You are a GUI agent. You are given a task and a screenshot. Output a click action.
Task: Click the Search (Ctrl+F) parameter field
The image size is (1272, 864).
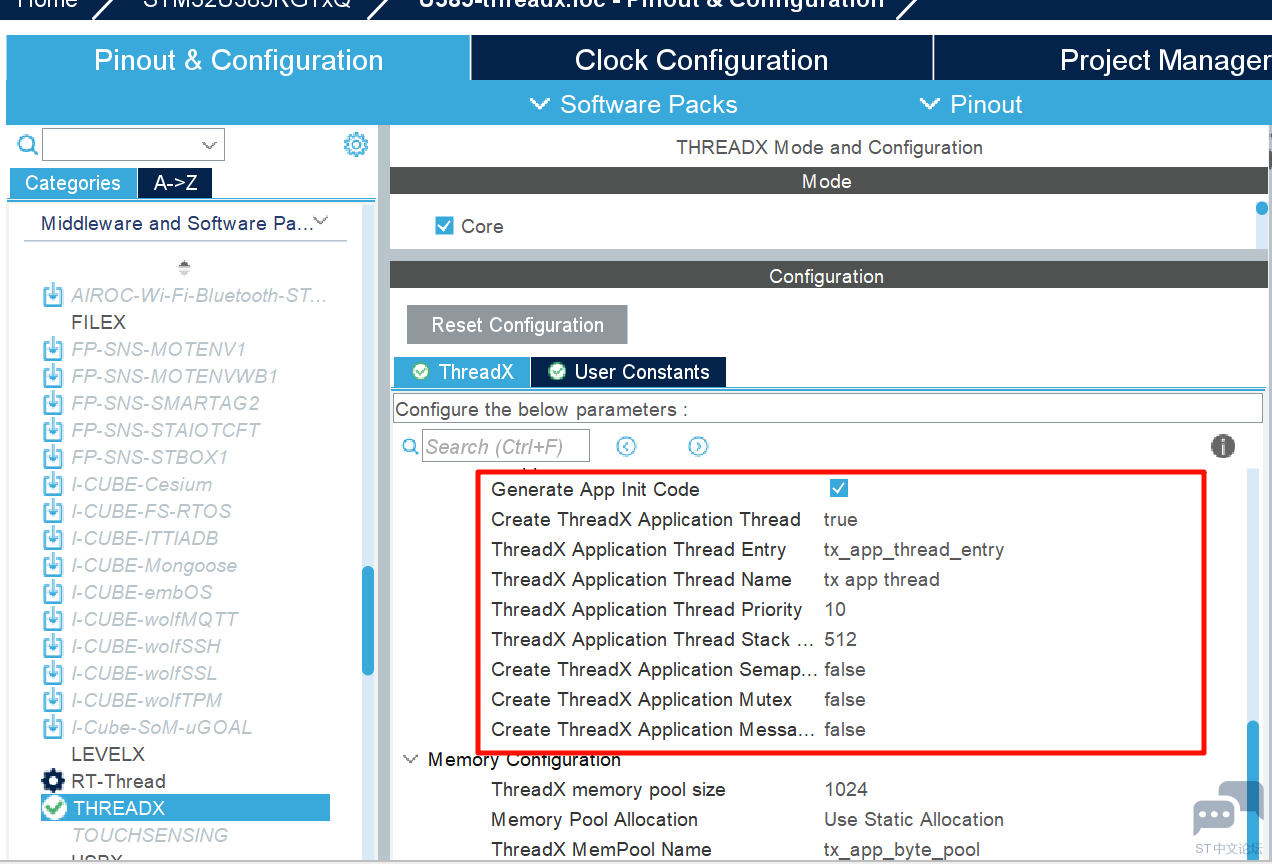[x=506, y=446]
